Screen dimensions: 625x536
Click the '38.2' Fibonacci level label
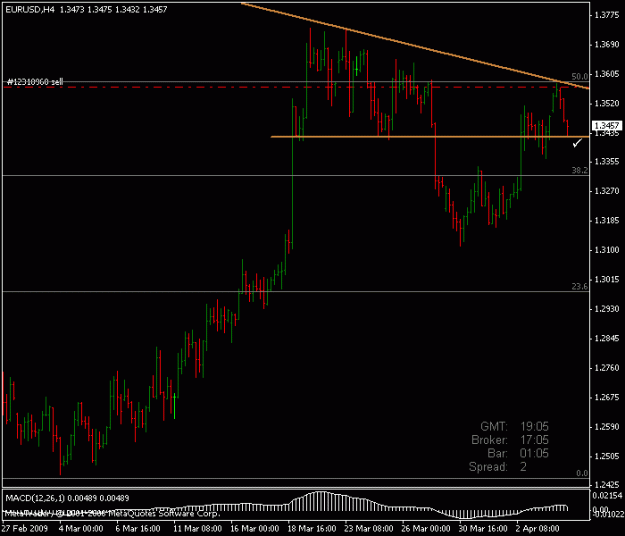[580, 171]
